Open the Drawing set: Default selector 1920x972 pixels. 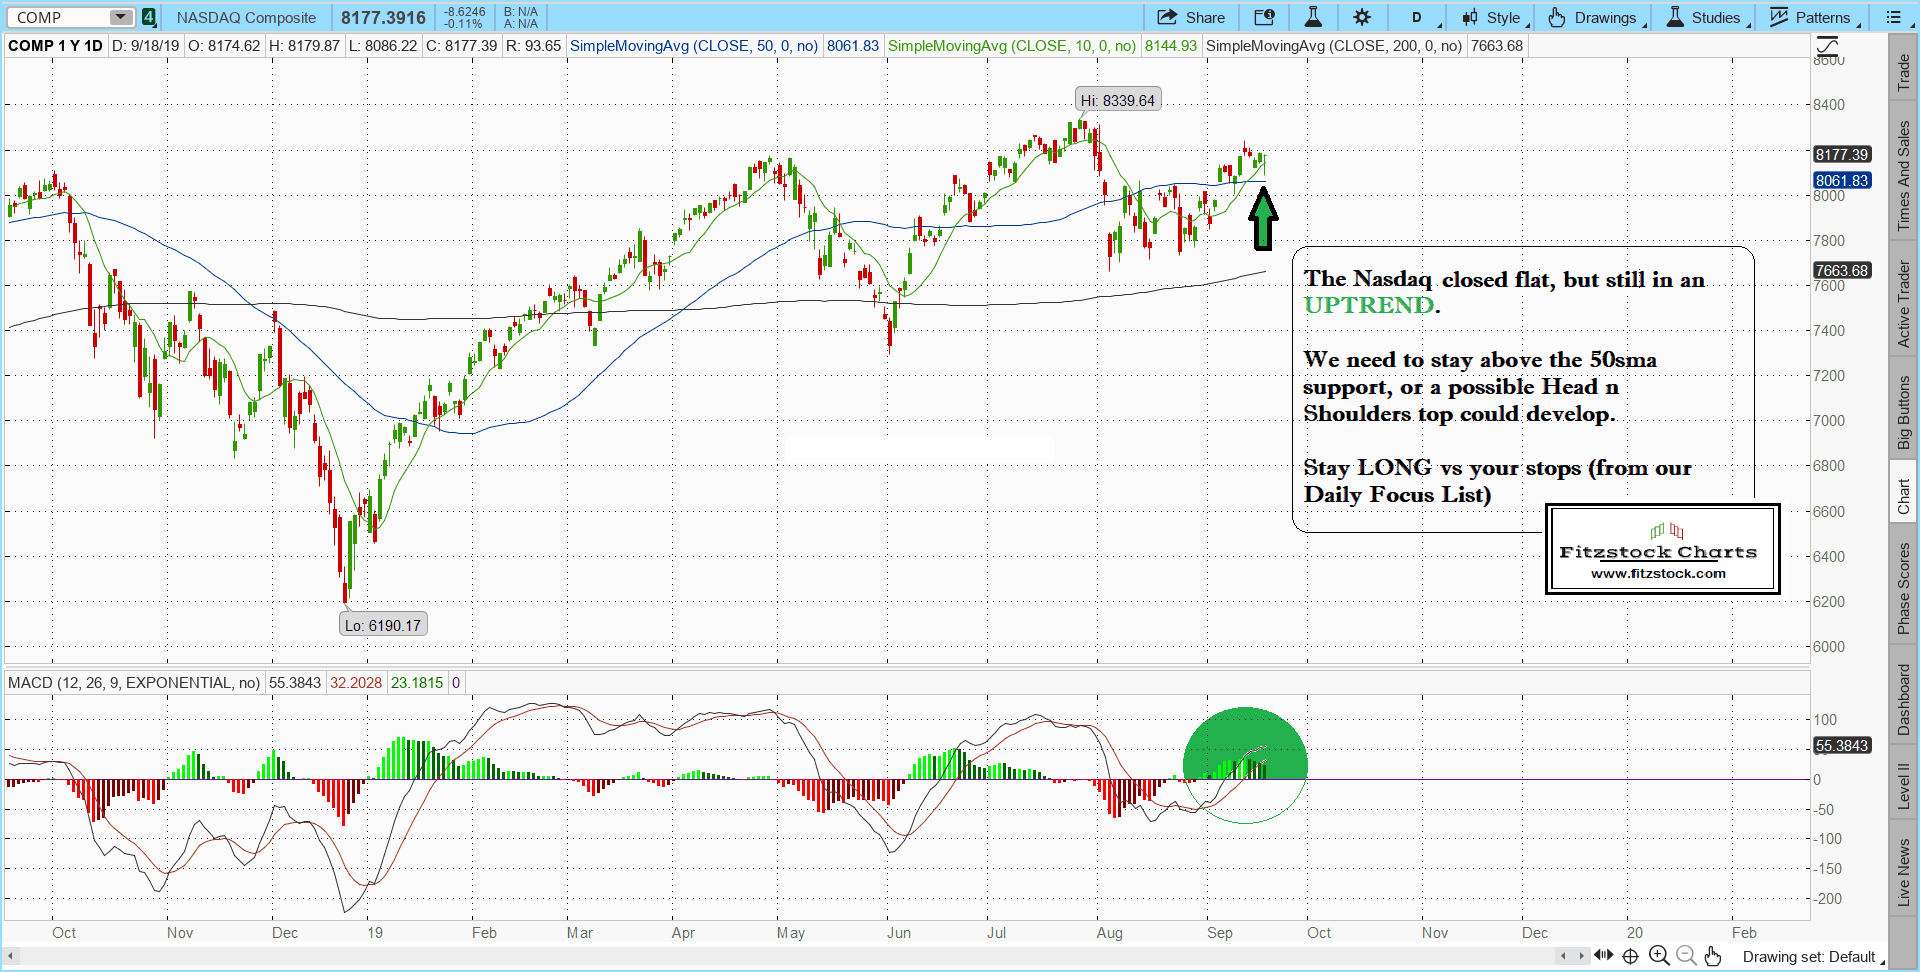coord(1809,957)
